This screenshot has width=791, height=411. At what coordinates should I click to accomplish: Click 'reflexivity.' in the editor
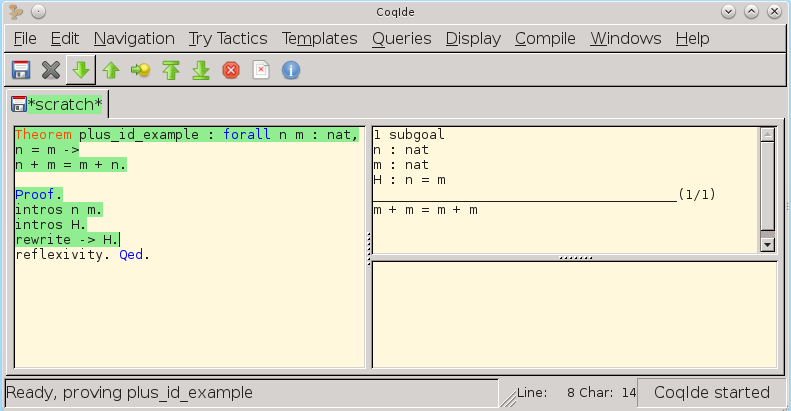(63, 255)
